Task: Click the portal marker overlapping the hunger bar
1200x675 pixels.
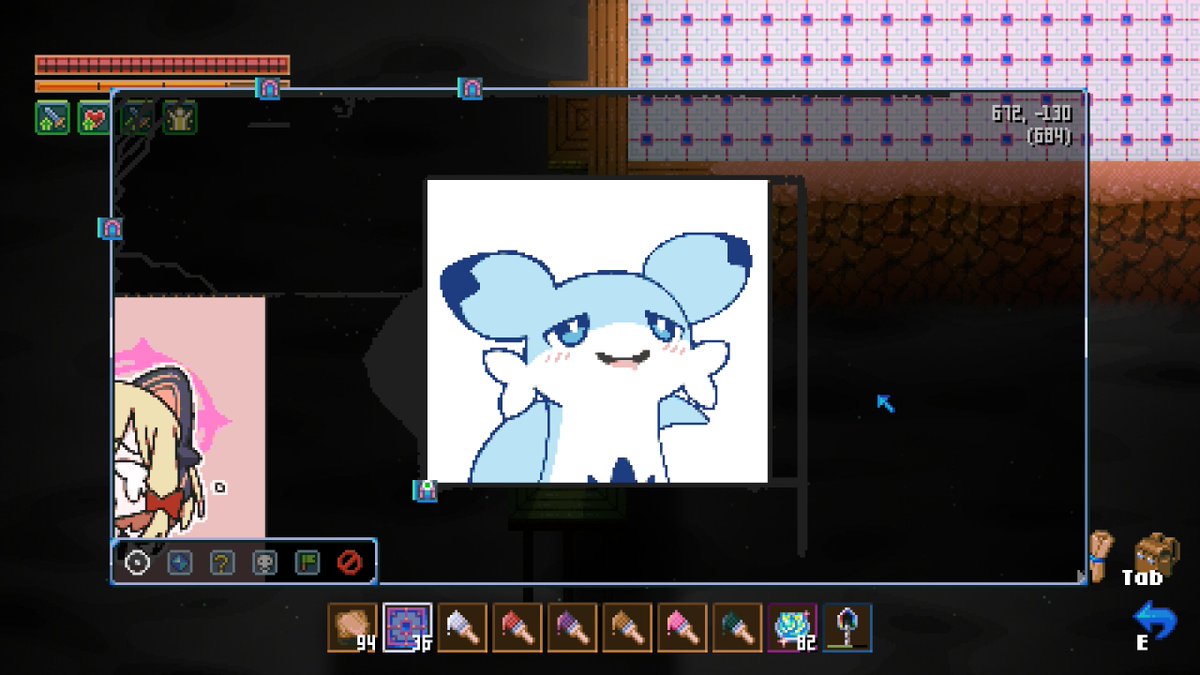Action: pyautogui.click(x=267, y=88)
